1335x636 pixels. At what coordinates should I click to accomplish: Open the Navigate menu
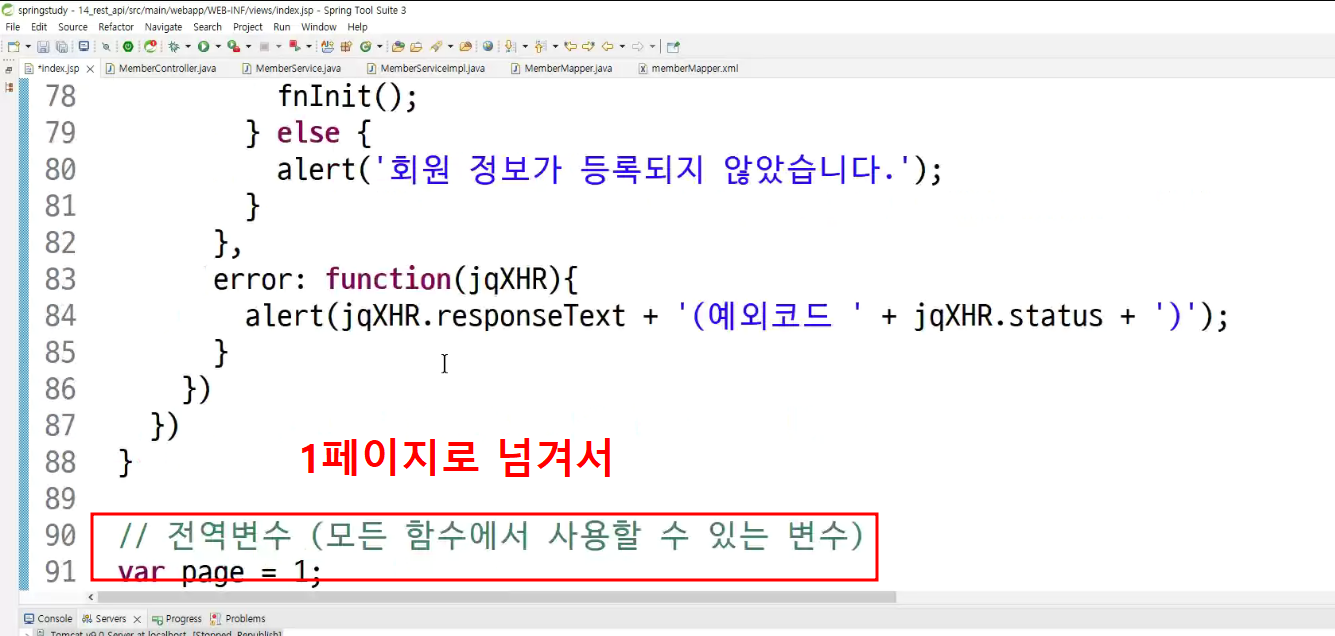click(x=163, y=27)
